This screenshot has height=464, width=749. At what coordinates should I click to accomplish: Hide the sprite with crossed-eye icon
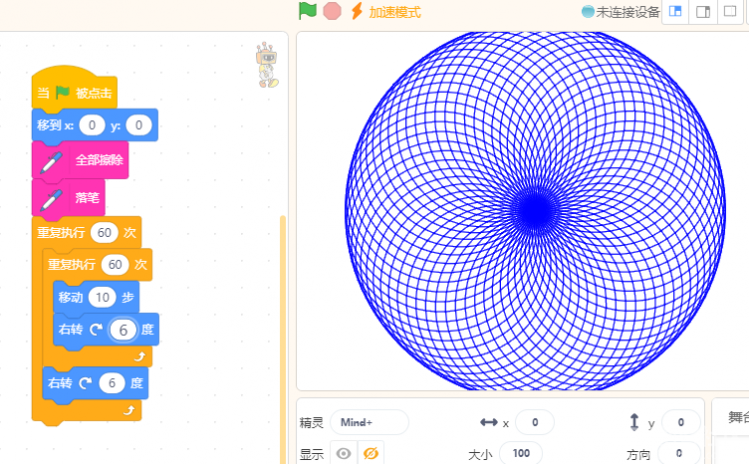click(x=371, y=453)
